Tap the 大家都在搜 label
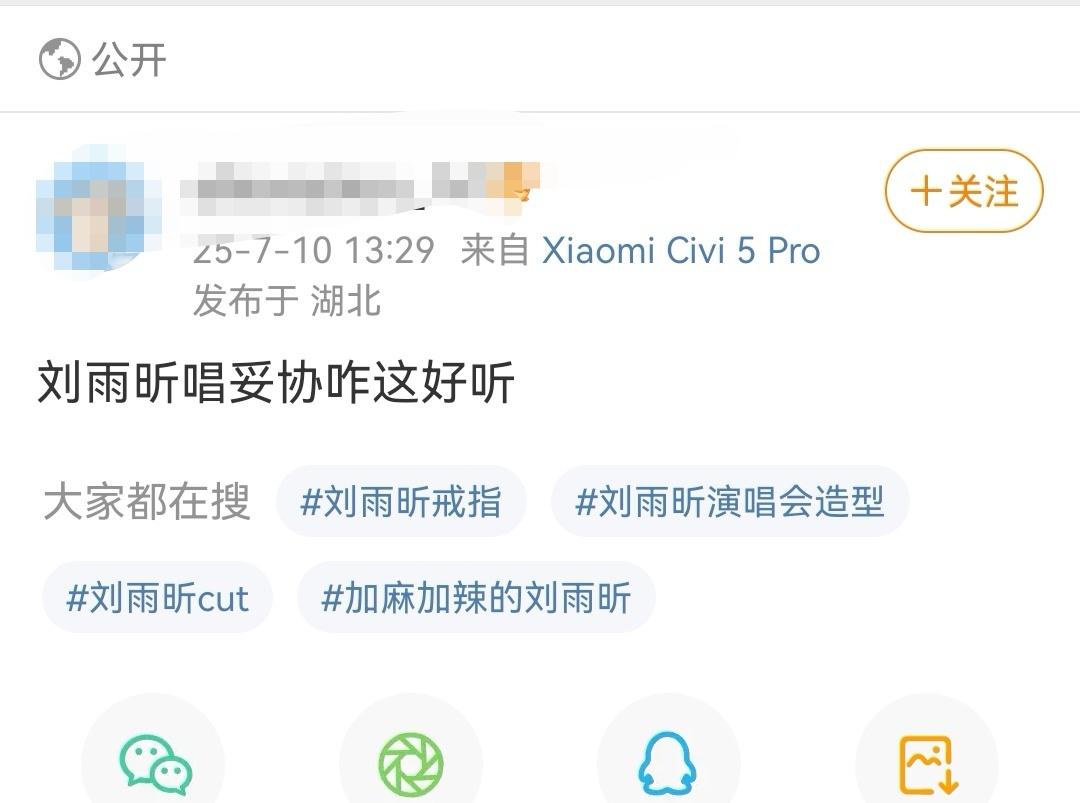The image size is (1080, 803). [147, 501]
